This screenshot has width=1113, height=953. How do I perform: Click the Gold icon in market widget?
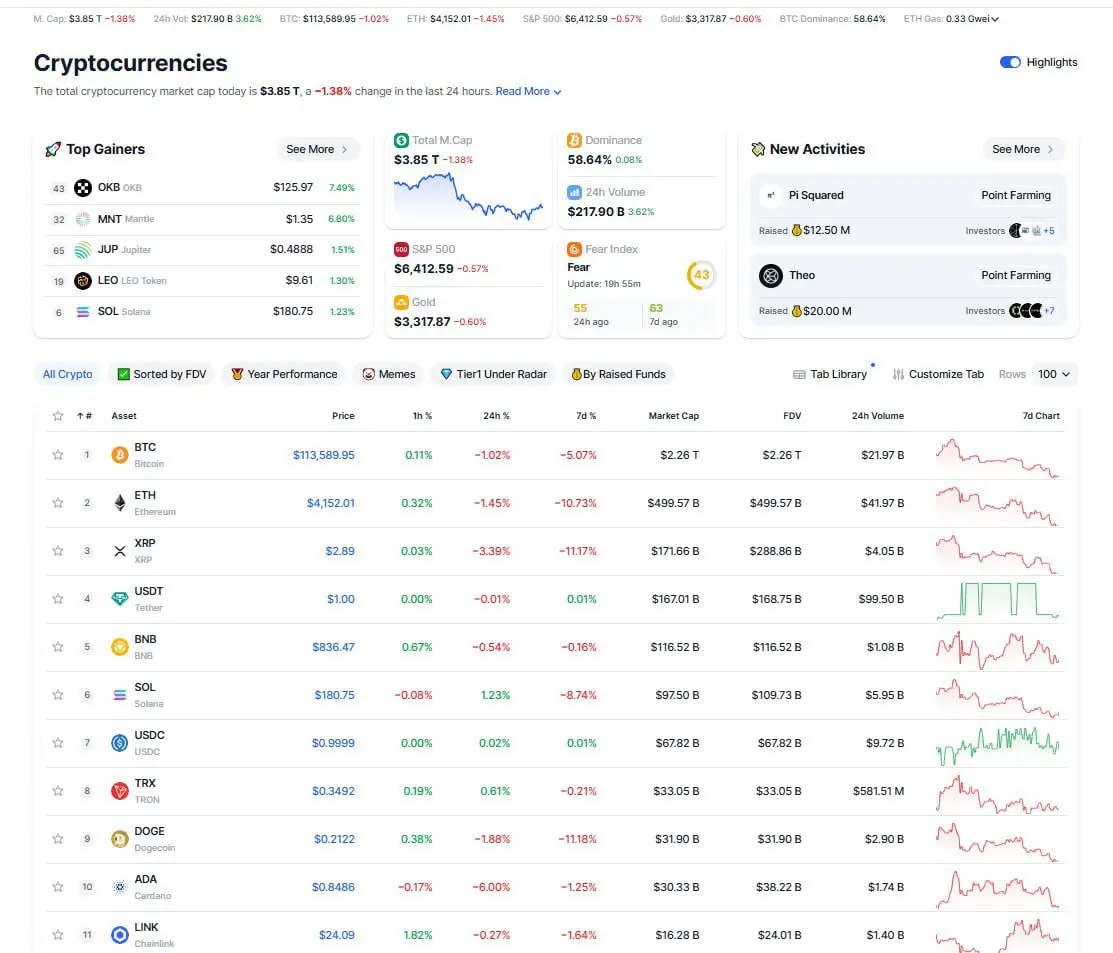point(401,302)
